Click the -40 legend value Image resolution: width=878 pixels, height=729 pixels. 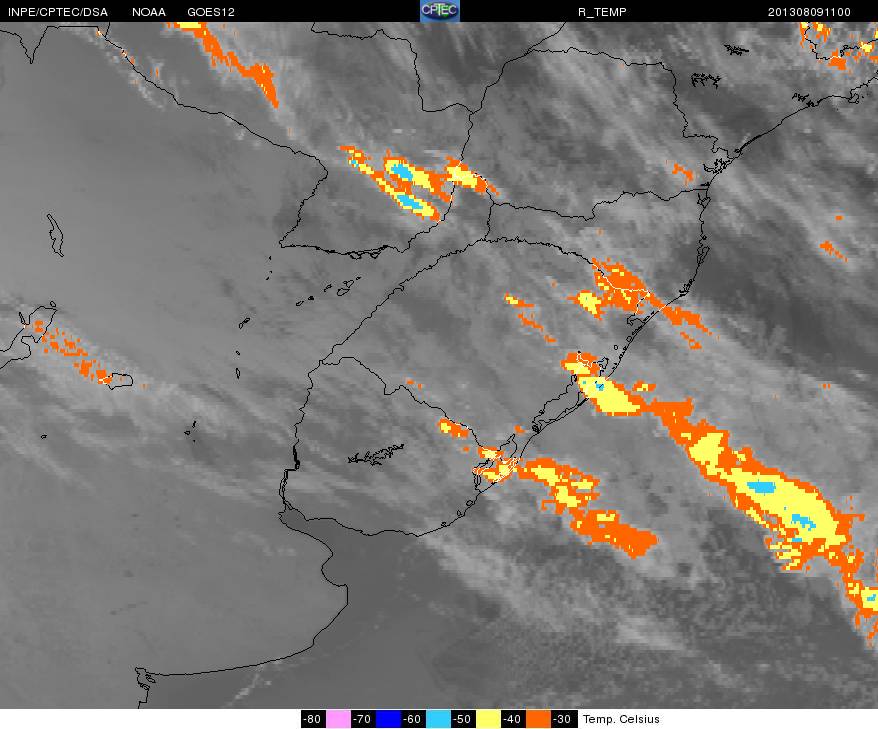point(512,719)
